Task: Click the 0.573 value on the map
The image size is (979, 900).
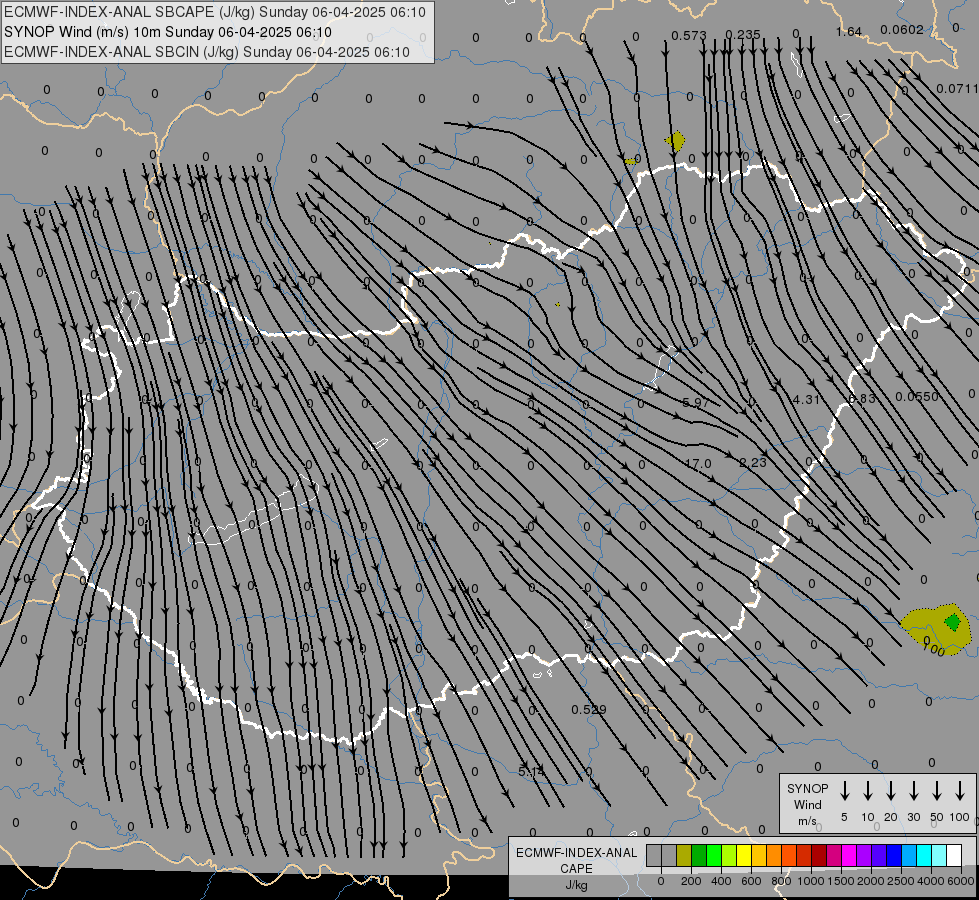Action: [689, 36]
